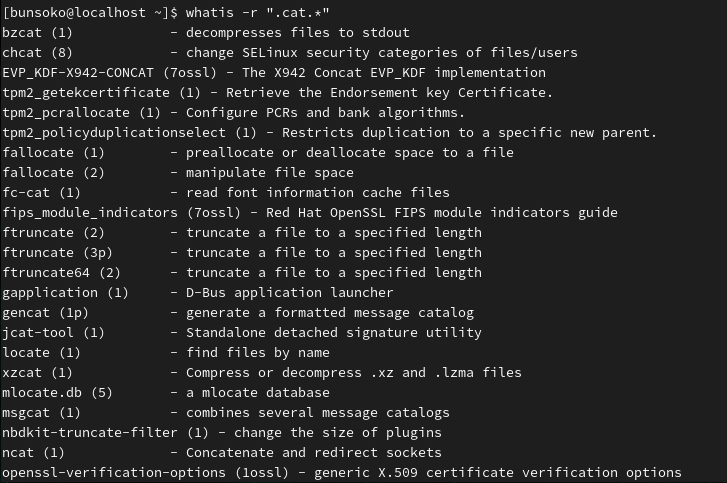Click the gapplication entry
Image resolution: width=727 pixels, height=483 pixels.
pos(50,293)
